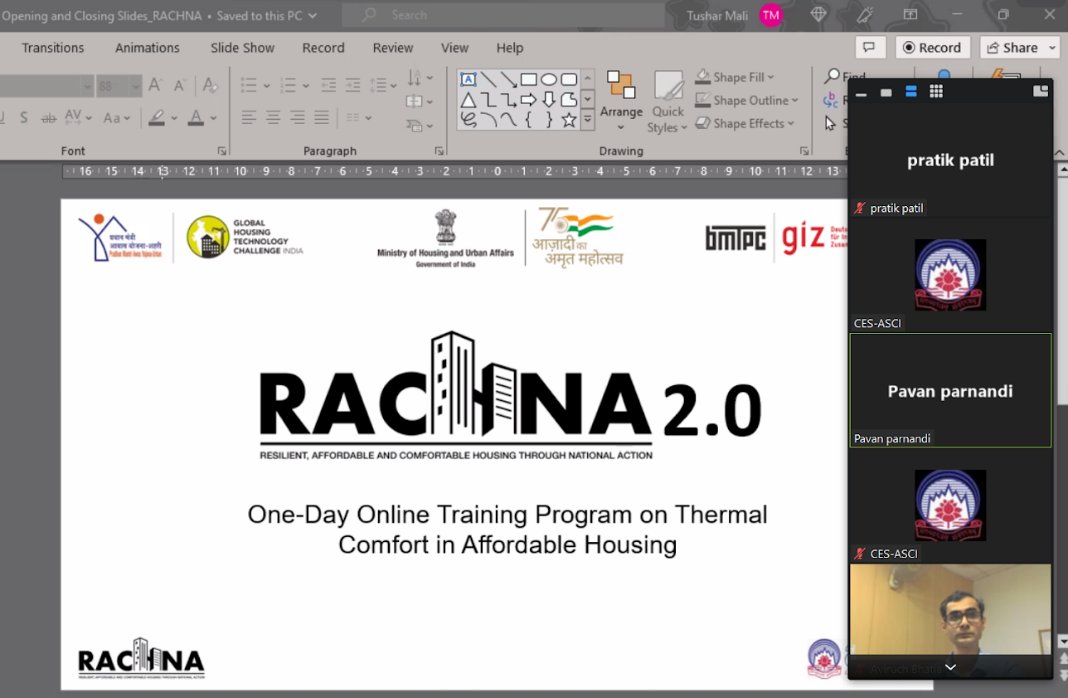This screenshot has width=1068, height=698.
Task: Select the down arrow block shape
Action: [x=549, y=100]
